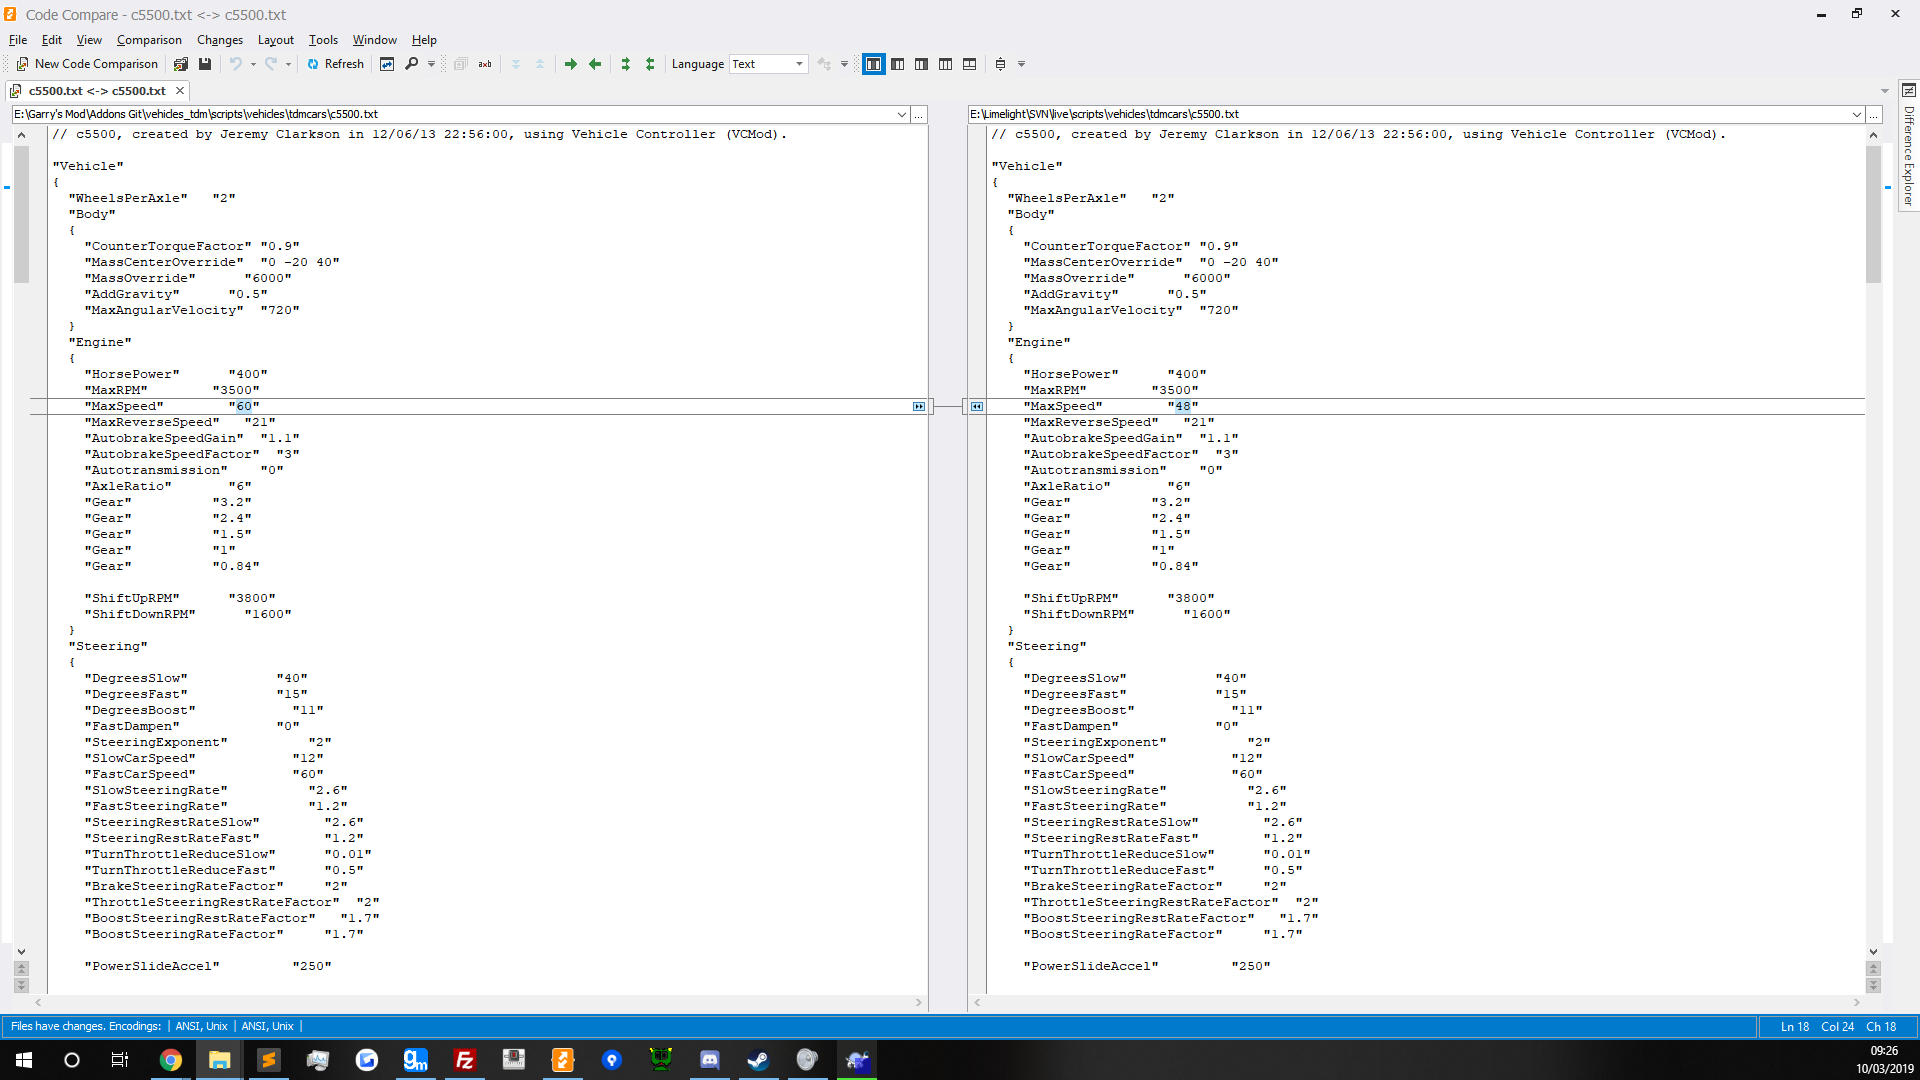Click the left pane horizontal scrollbar
The width and height of the screenshot is (1920, 1080).
(478, 1002)
